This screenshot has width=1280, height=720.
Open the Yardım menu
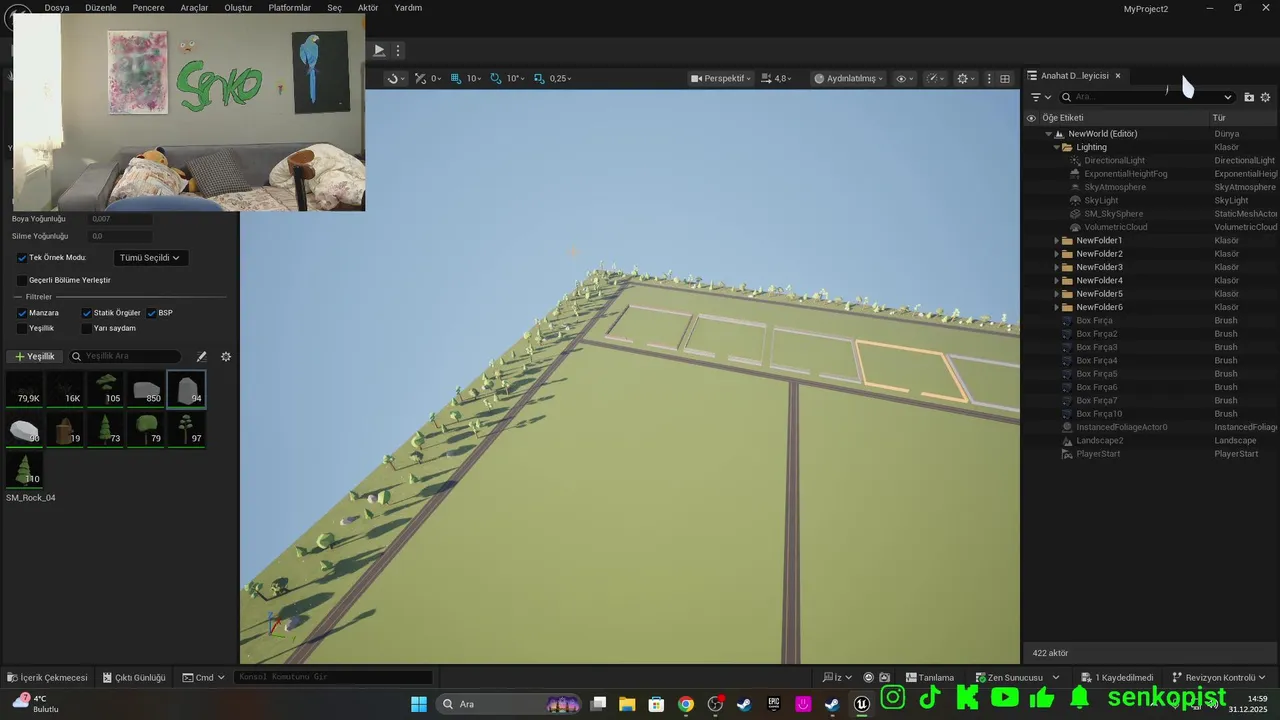click(x=408, y=7)
